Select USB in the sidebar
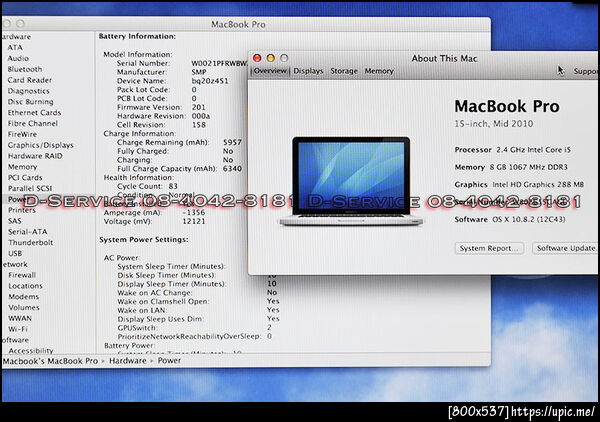600x422 pixels. coord(15,253)
